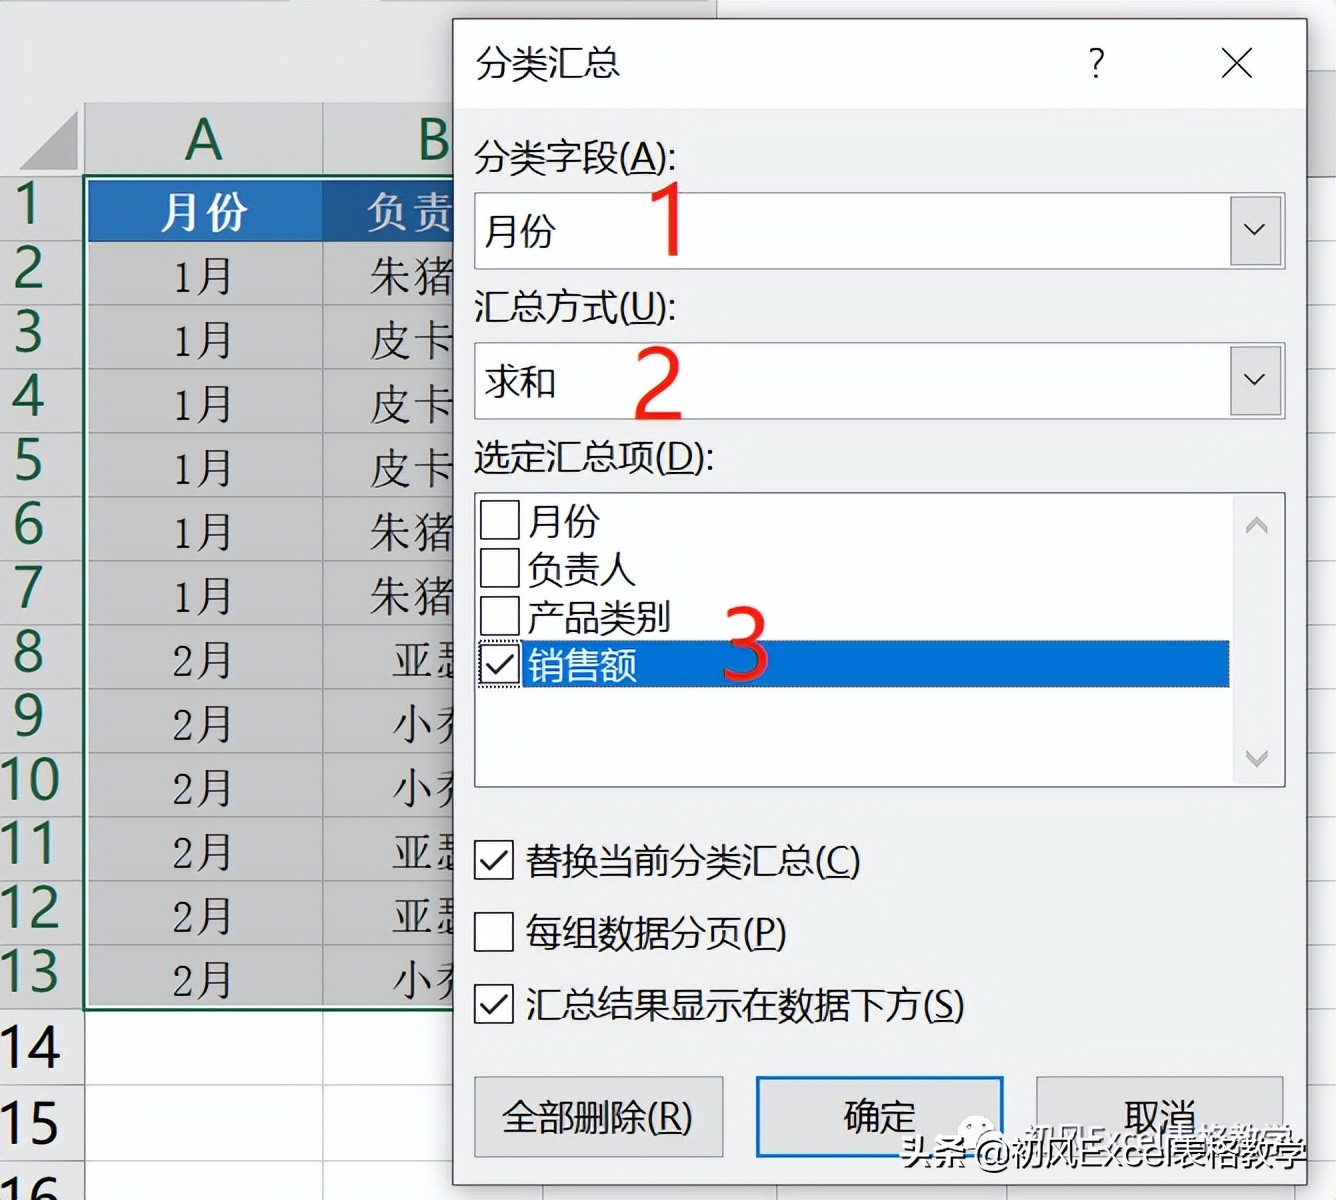This screenshot has height=1200, width=1336.
Task: Select 销售额 item text in list
Action: (x=582, y=664)
